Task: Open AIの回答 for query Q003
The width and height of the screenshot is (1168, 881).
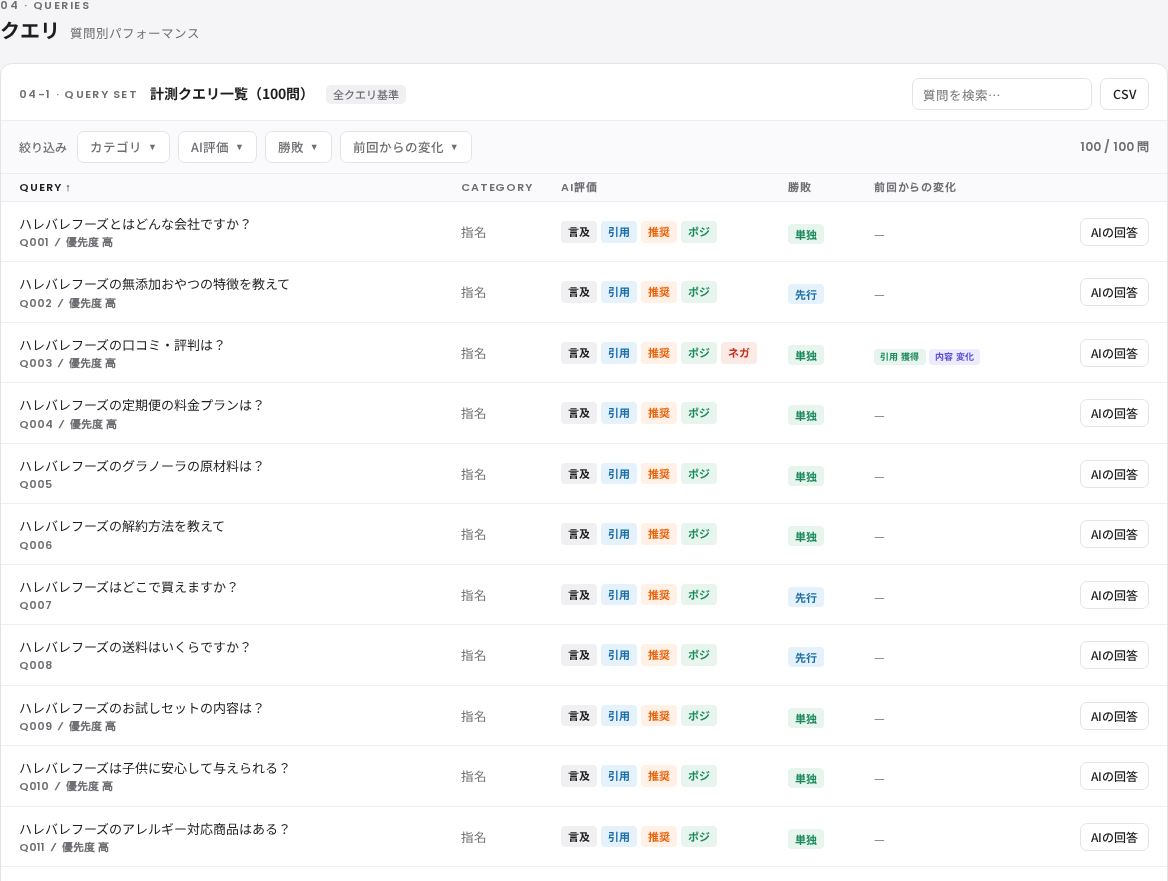Action: click(x=1114, y=354)
